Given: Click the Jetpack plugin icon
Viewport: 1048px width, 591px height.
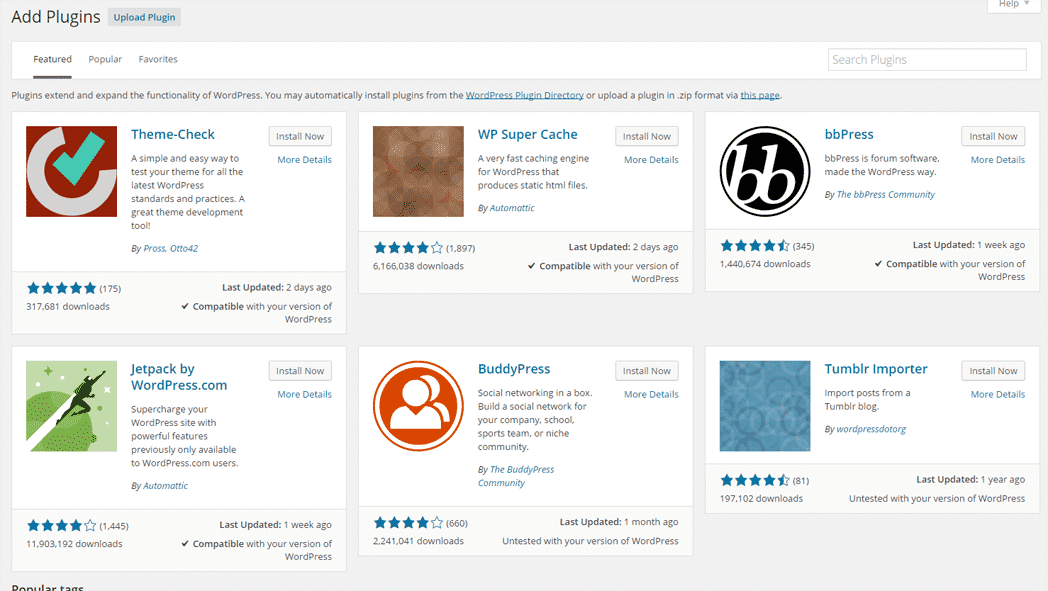Looking at the screenshot, I should point(72,406).
